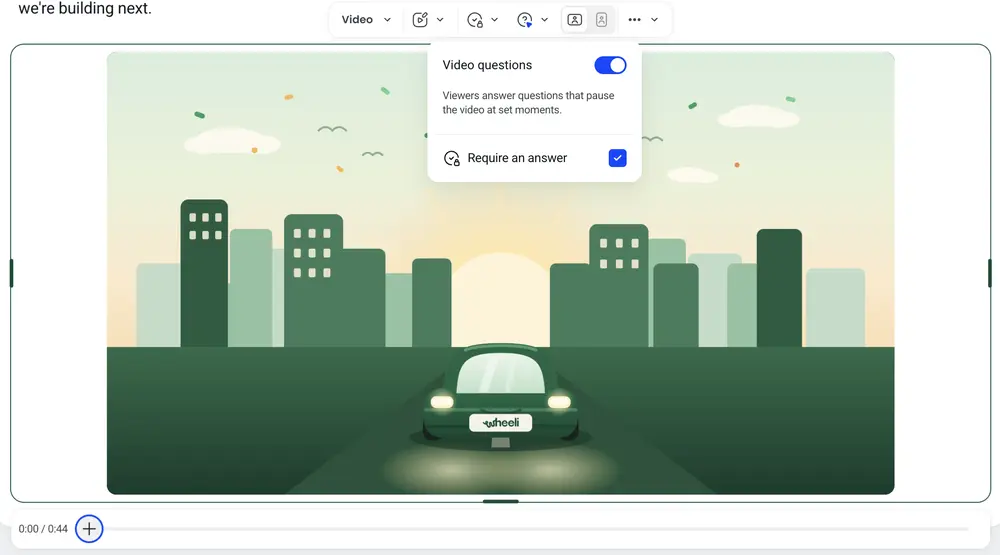
Task: Collapse the chevron beside the video questions icon
Action: [x=544, y=20]
